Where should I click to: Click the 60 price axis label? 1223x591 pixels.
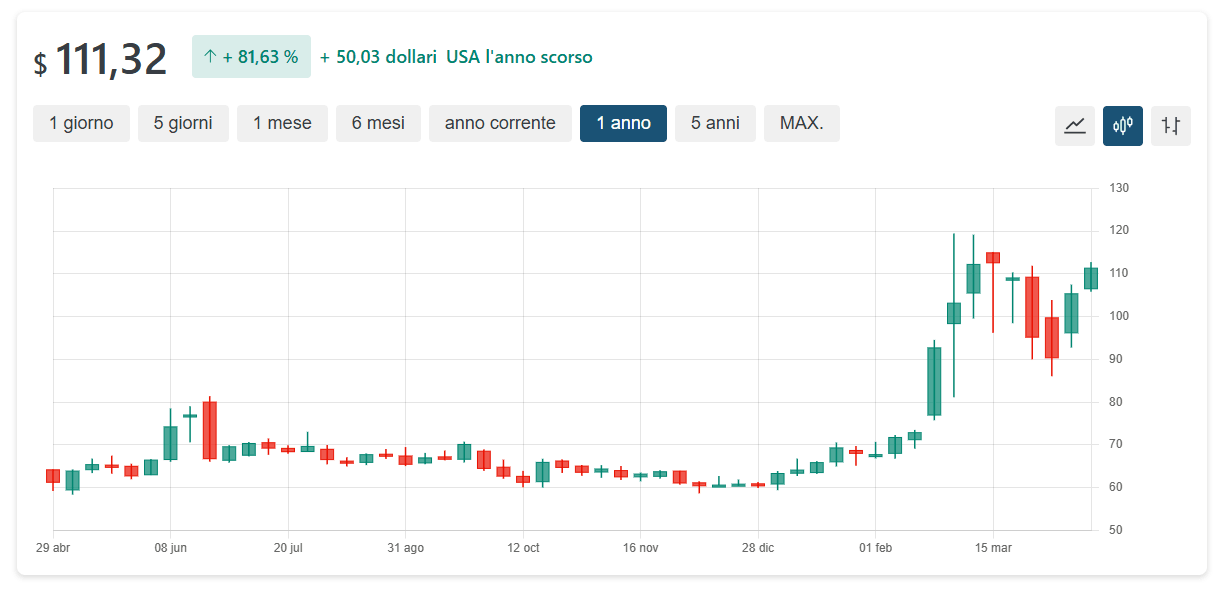point(1116,487)
